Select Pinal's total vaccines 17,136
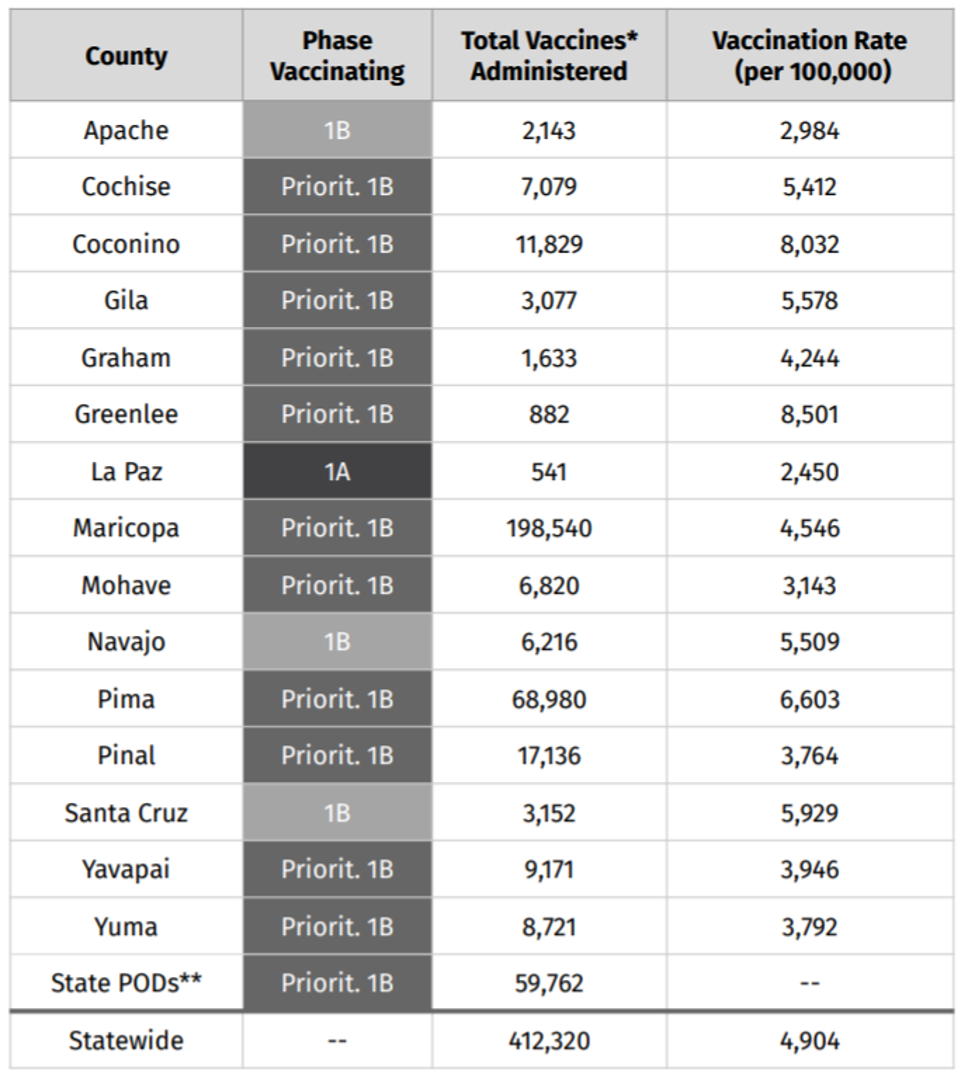 tap(549, 756)
